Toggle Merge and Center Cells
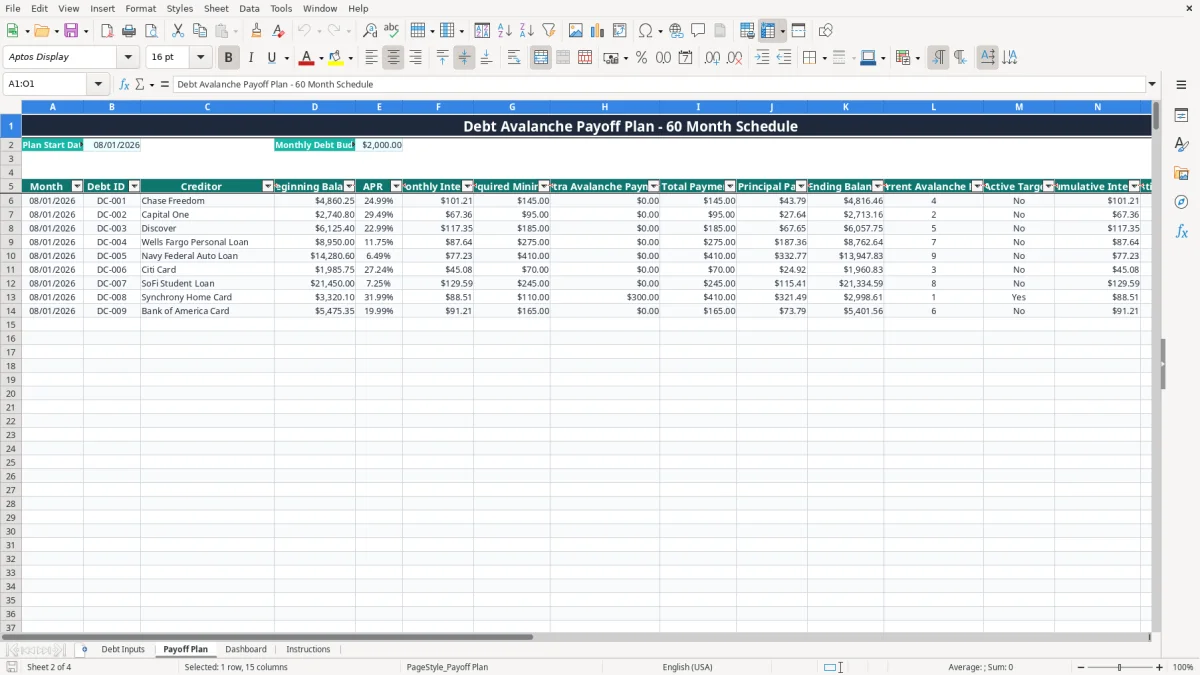Viewport: 1200px width, 675px height. click(541, 58)
